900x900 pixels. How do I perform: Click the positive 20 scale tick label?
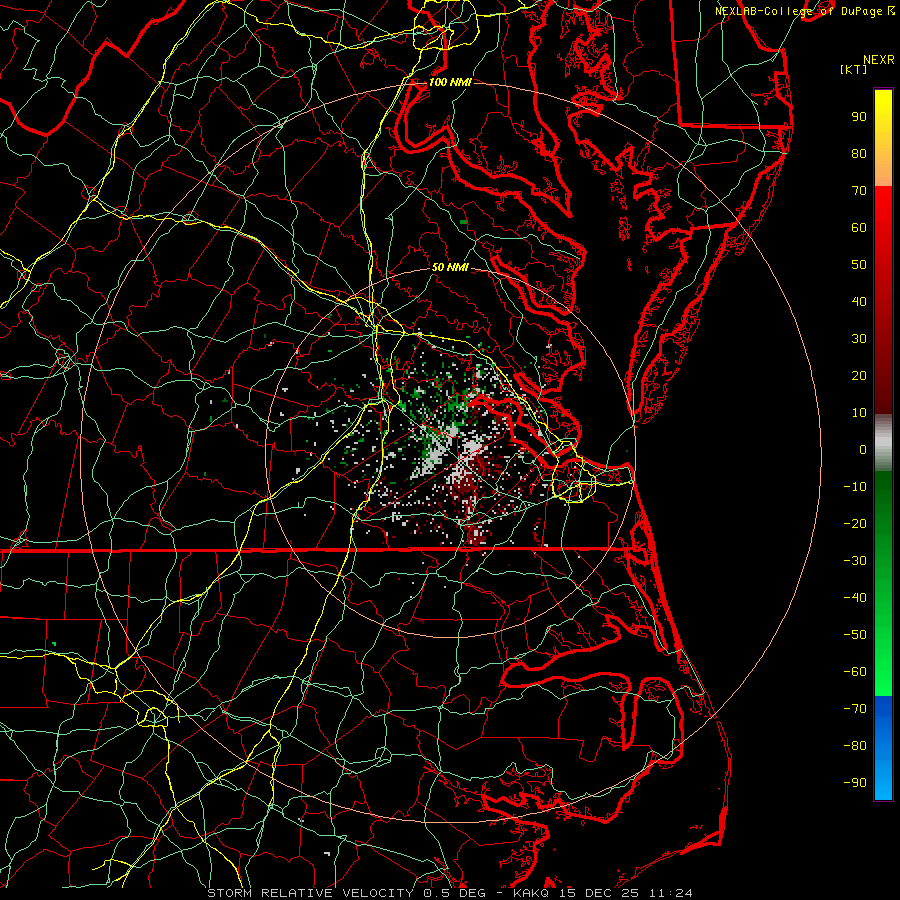tap(859, 376)
